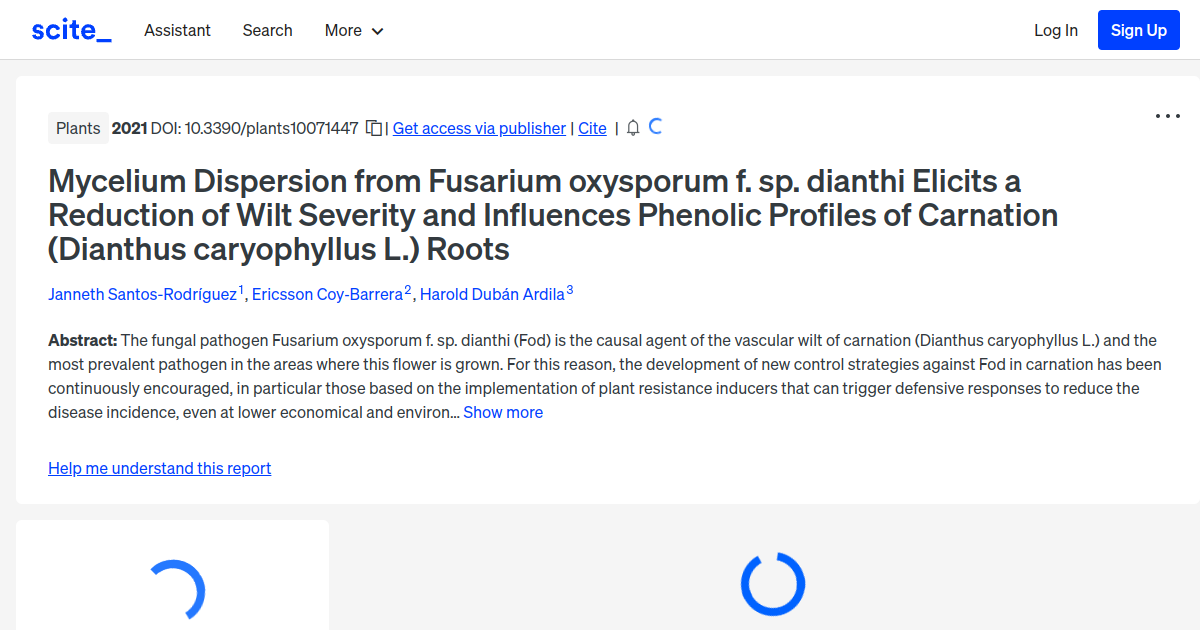Open author Ericsson Coy-Barrera
The image size is (1200, 630).
coord(327,294)
